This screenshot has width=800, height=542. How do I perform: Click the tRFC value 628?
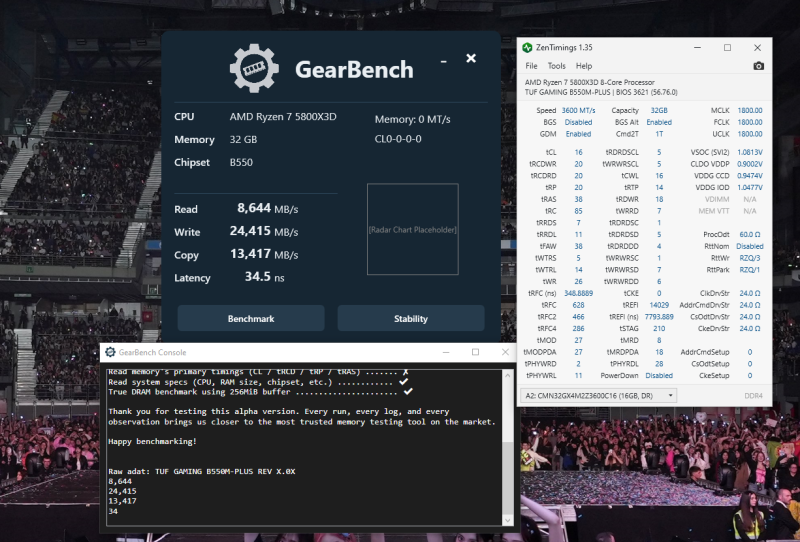pyautogui.click(x=578, y=305)
